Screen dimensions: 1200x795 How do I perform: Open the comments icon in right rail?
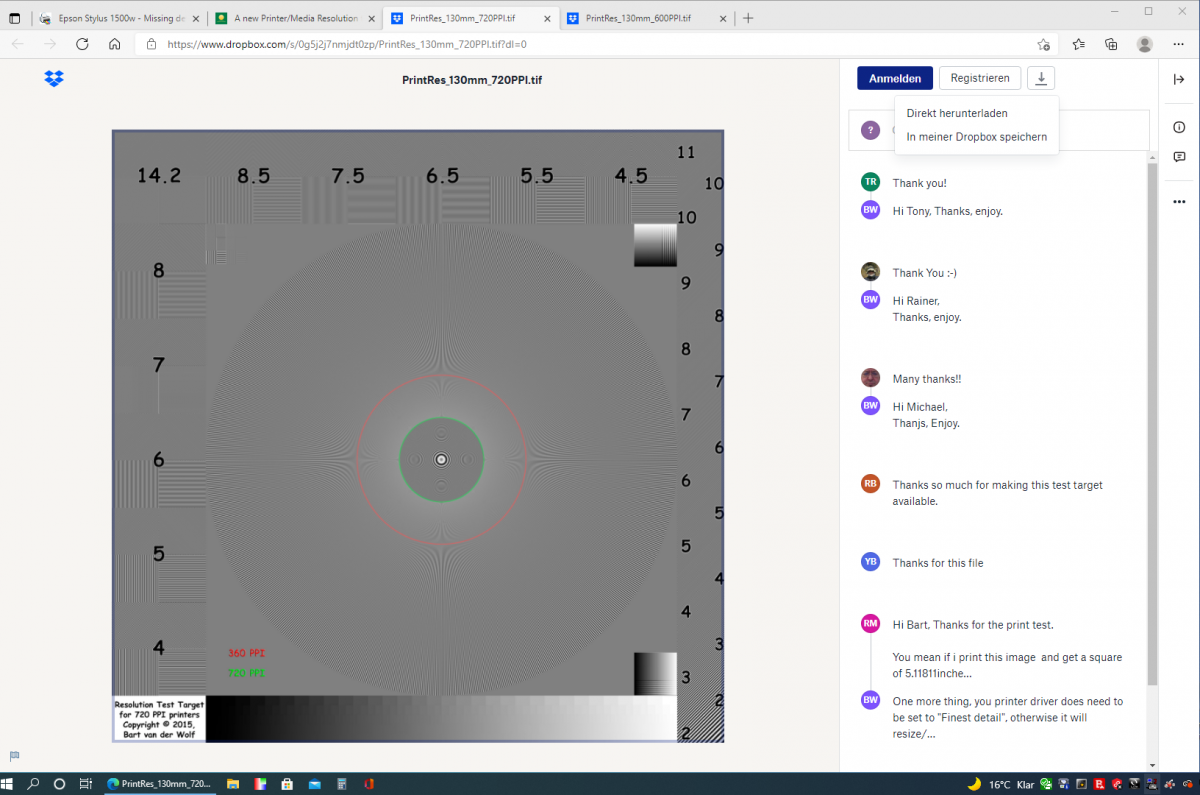tap(1179, 157)
